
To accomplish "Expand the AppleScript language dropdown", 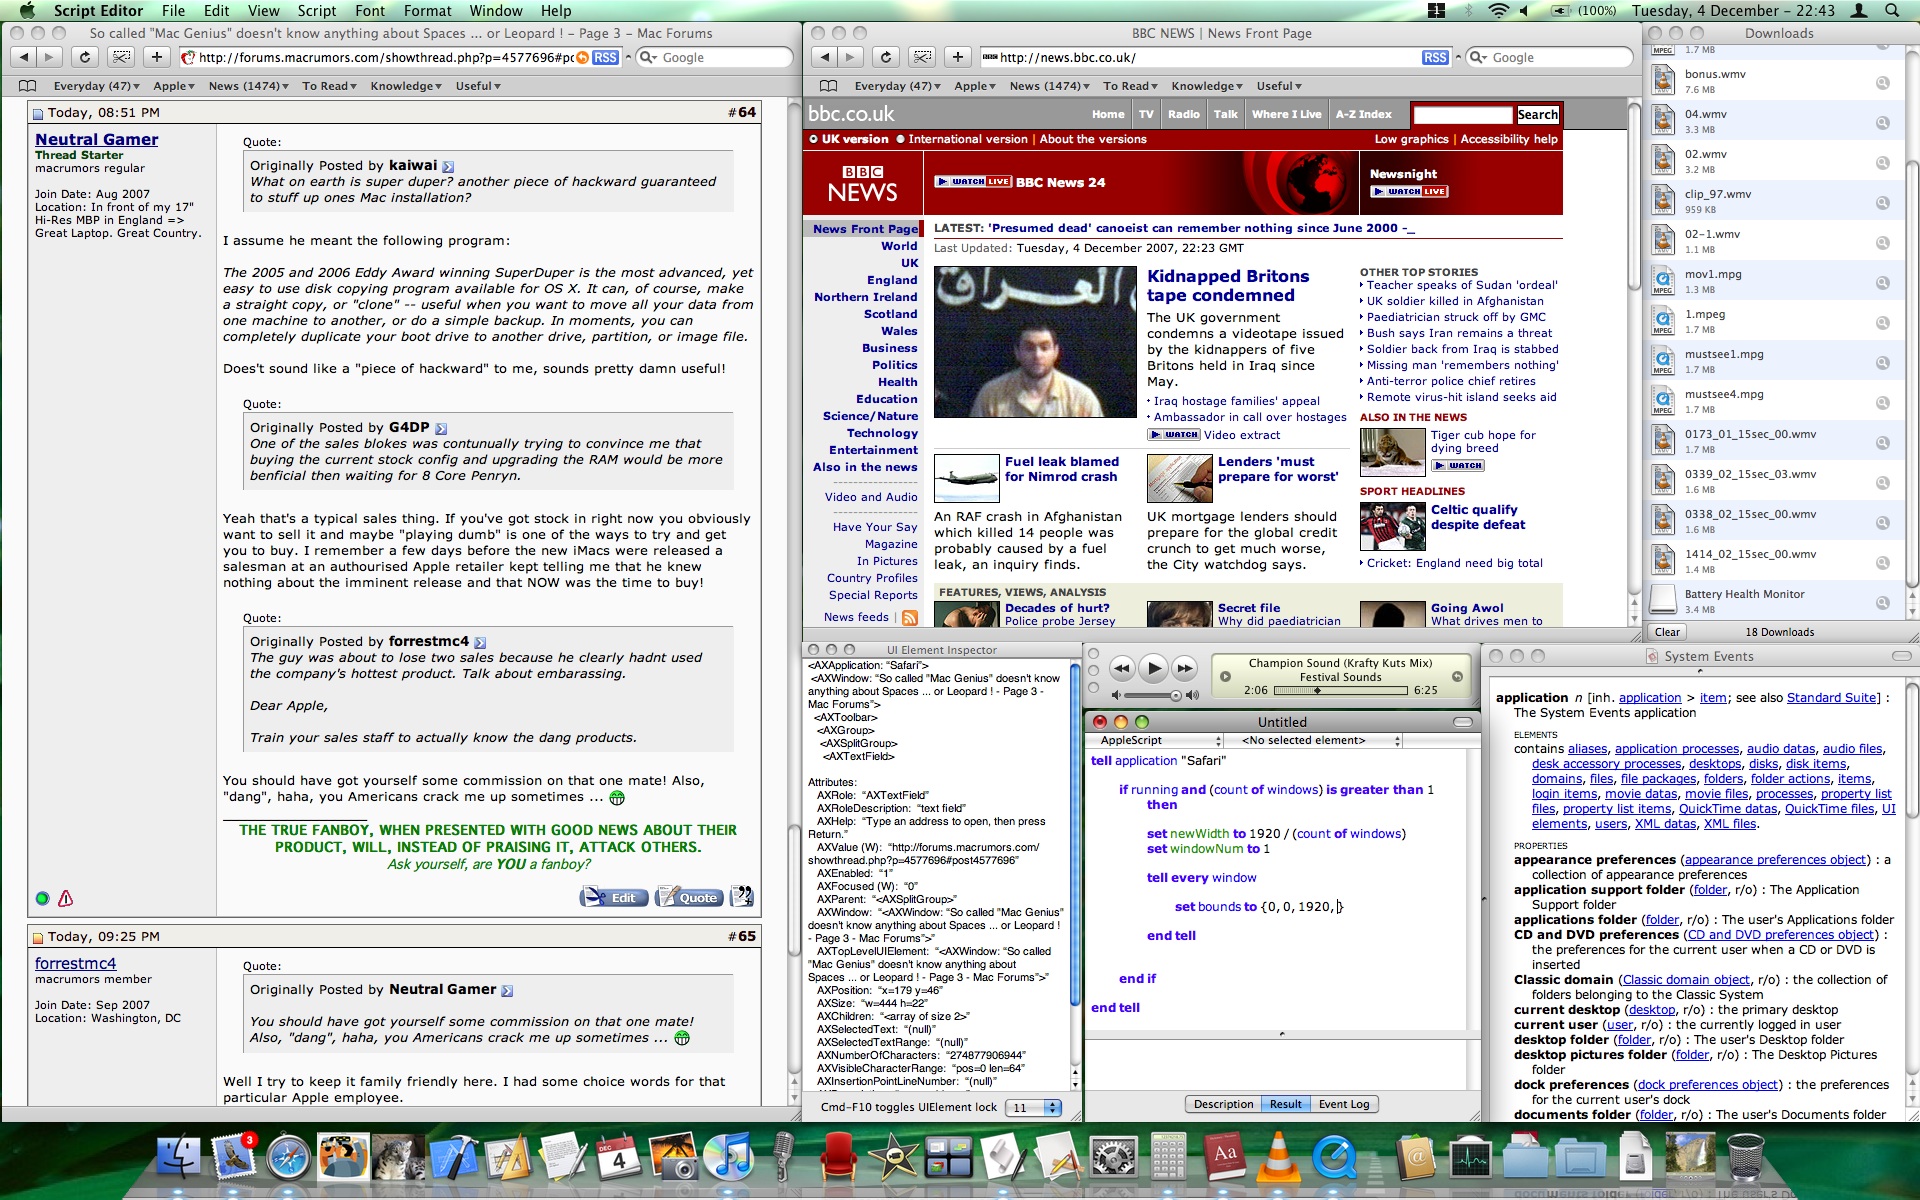I will pos(1155,740).
